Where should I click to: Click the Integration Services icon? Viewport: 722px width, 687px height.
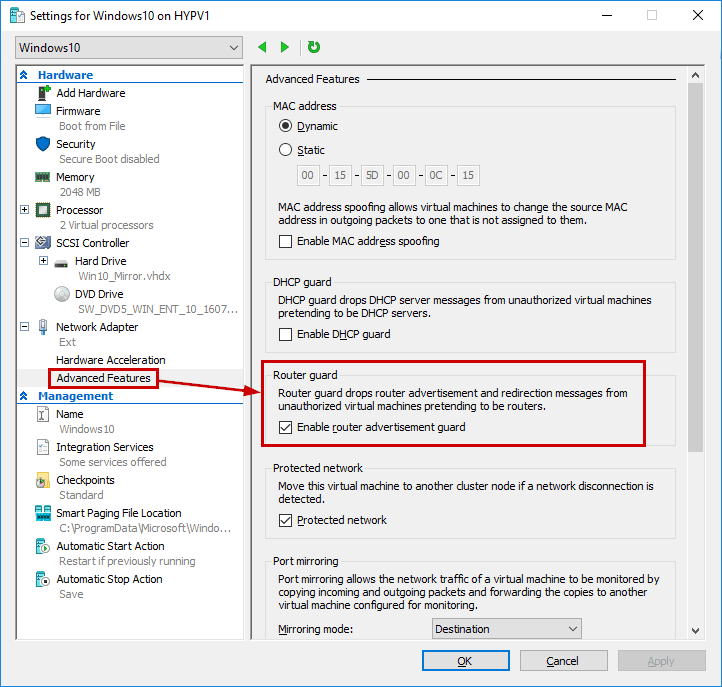[x=43, y=447]
